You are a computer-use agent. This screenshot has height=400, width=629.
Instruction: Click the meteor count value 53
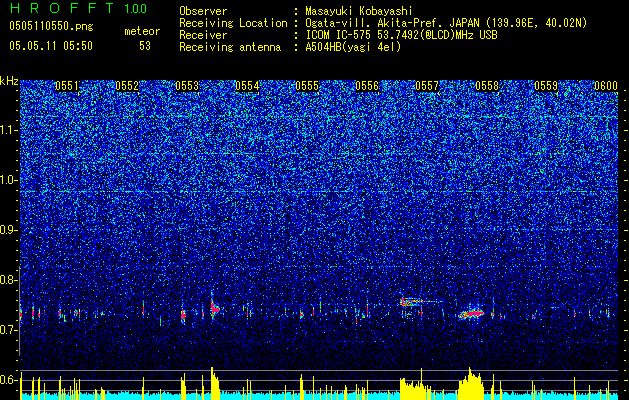click(x=145, y=46)
